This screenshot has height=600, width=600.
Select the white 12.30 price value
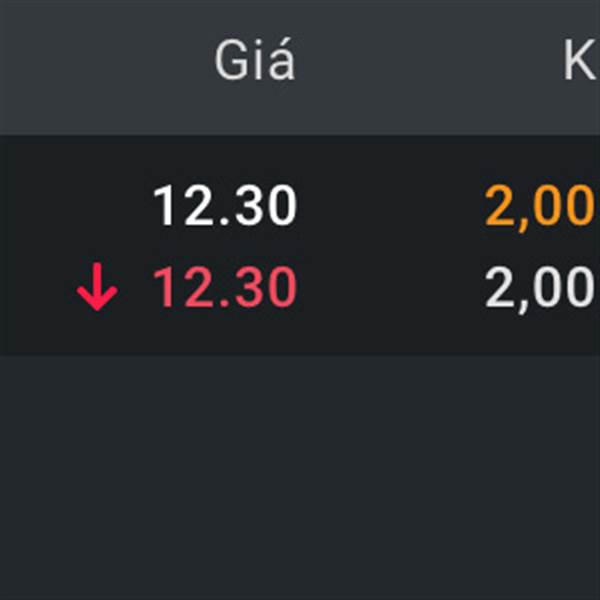pos(225,205)
